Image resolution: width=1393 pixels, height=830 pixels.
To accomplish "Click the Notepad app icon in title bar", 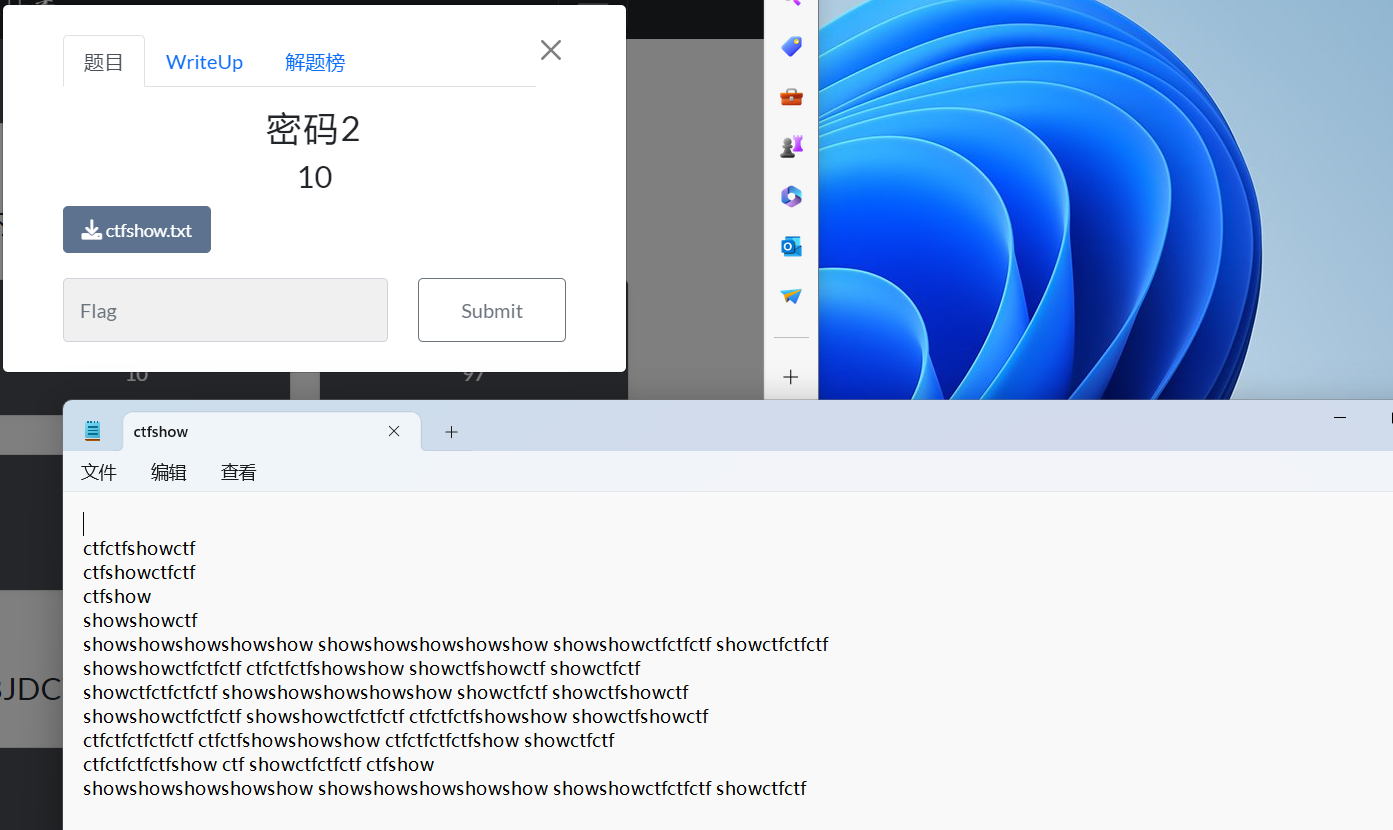I will click(x=93, y=431).
